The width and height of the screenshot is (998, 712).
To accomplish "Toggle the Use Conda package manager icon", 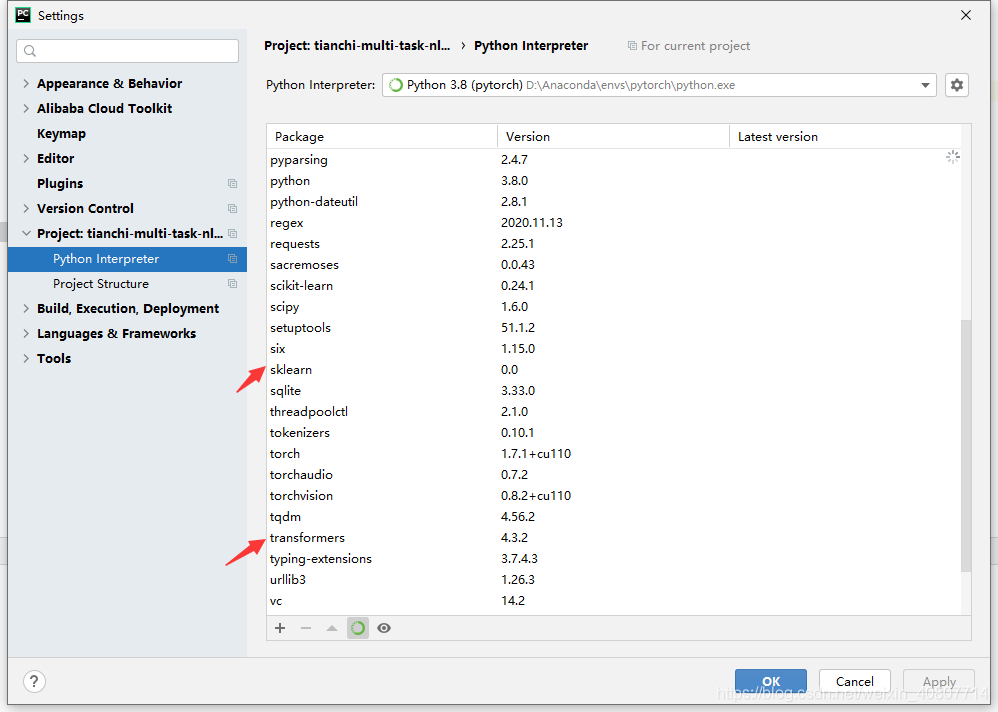I will click(x=358, y=628).
